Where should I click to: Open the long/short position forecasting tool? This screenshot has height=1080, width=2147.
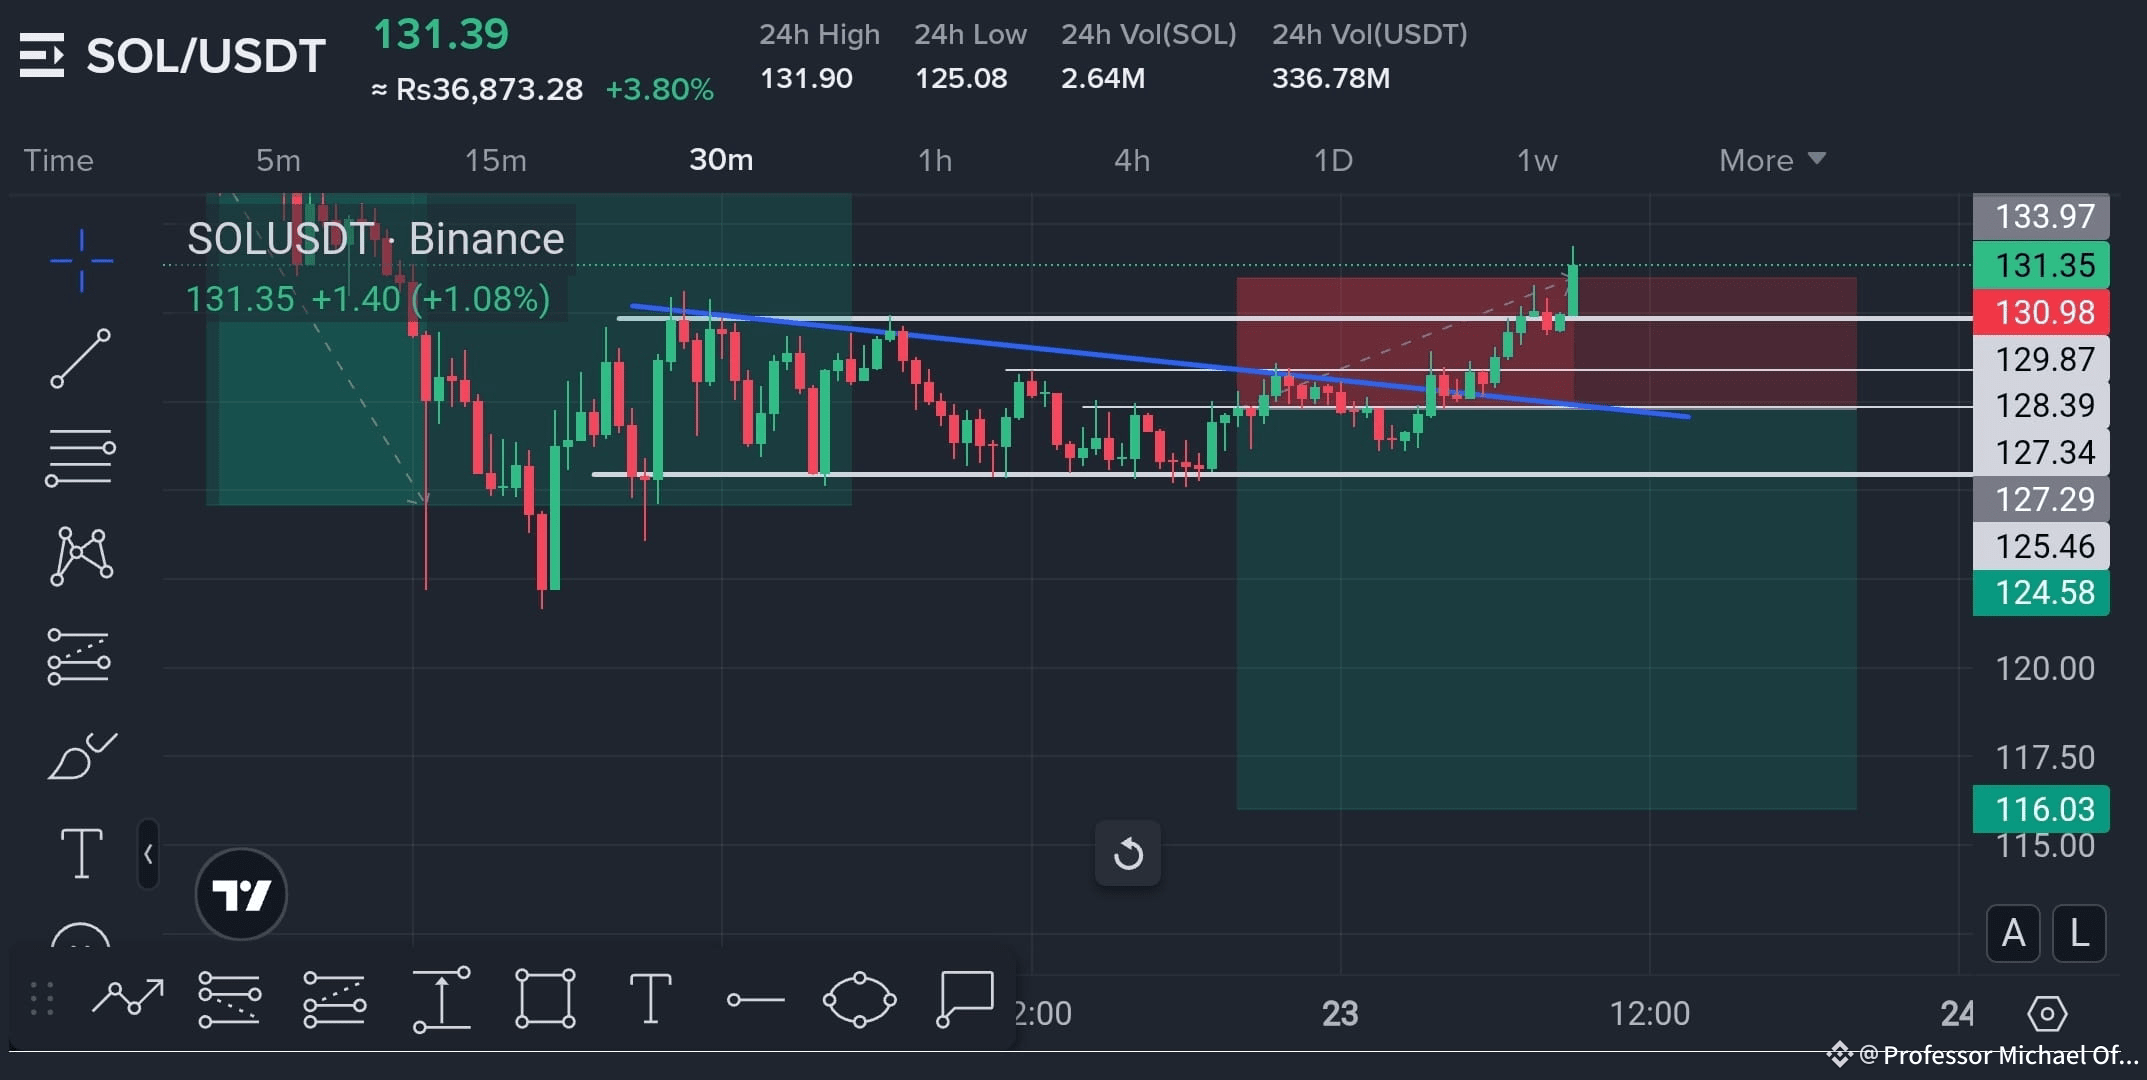pyautogui.click(x=79, y=657)
